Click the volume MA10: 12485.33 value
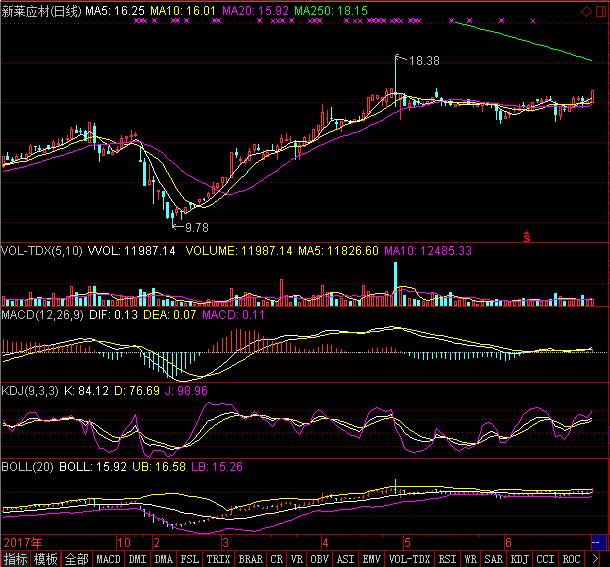Screen dimensions: 610x567 pos(428,251)
